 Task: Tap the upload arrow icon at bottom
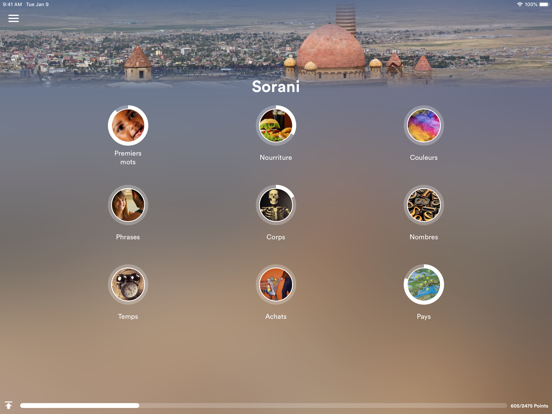pyautogui.click(x=8, y=405)
